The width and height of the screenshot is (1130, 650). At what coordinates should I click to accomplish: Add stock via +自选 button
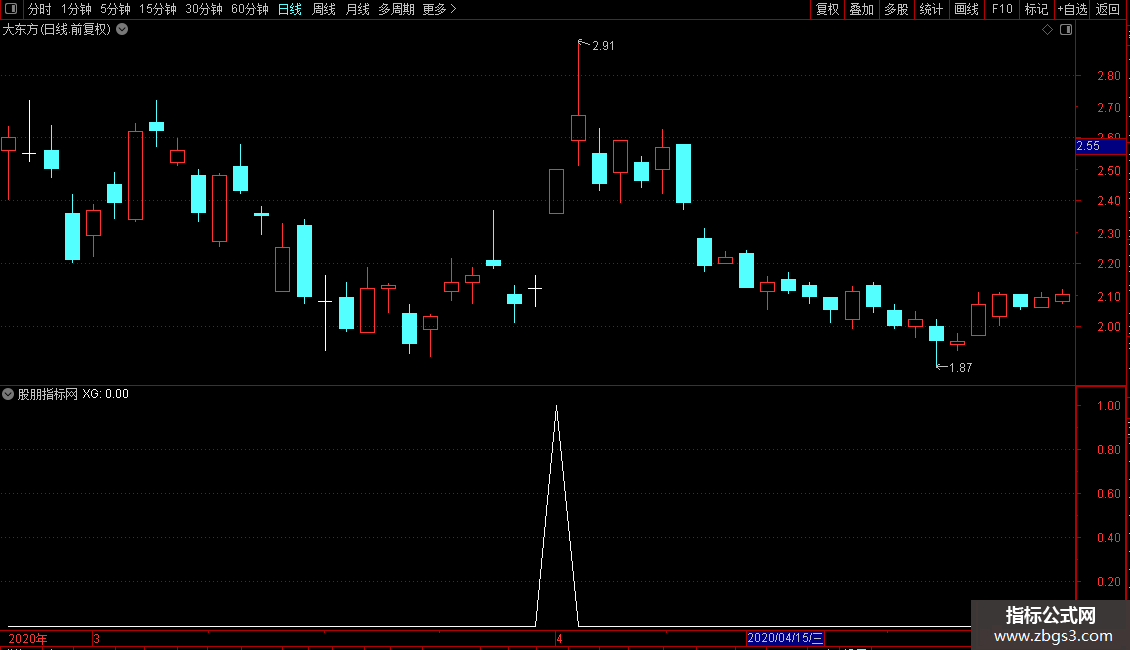pyautogui.click(x=1072, y=9)
